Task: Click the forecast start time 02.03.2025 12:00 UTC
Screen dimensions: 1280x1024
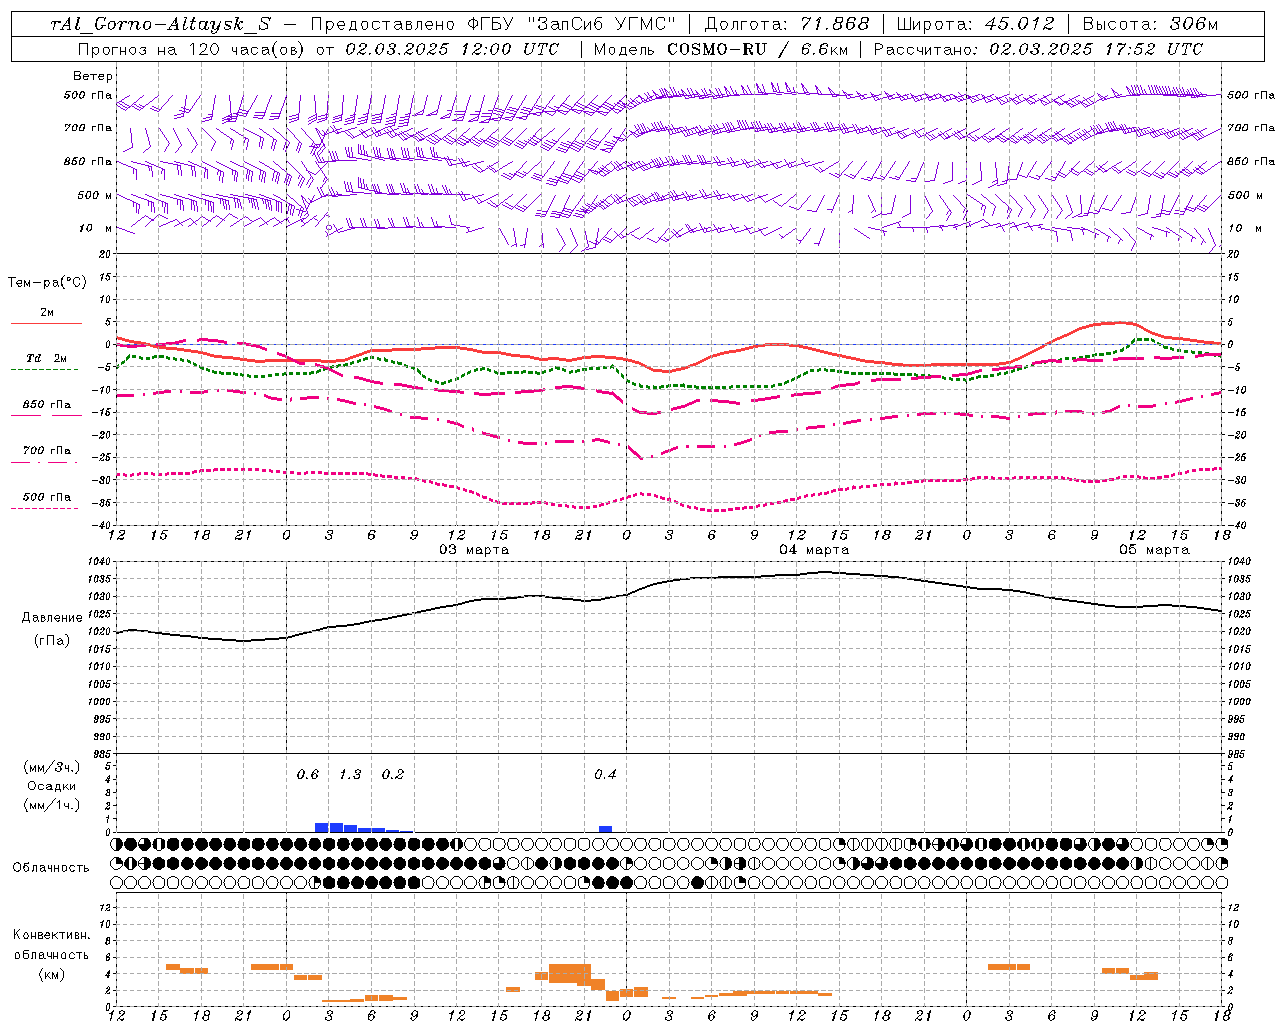Action: coord(452,49)
